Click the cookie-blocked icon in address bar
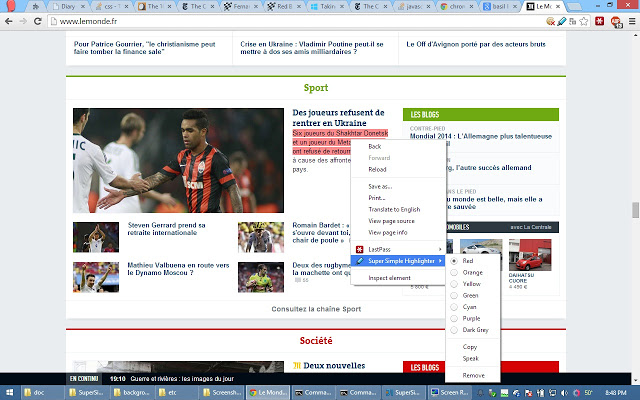 [551, 21]
